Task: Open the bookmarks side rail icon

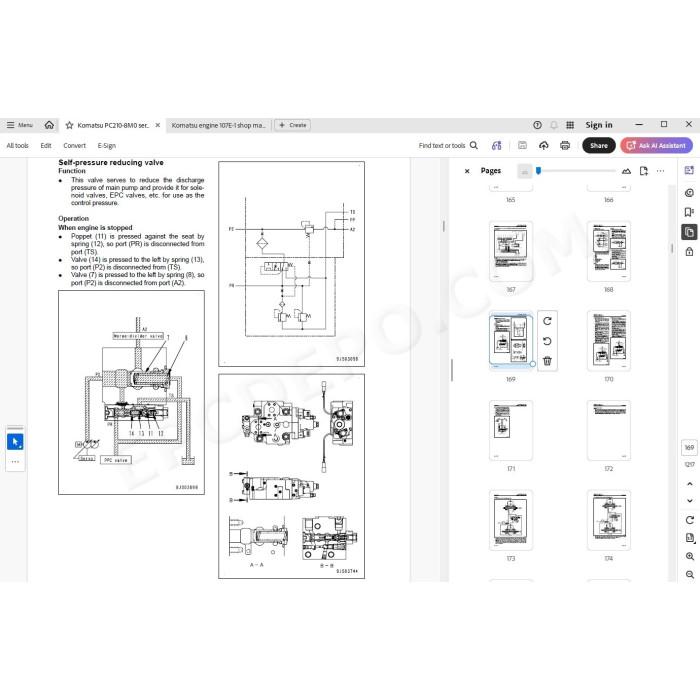Action: [x=689, y=212]
